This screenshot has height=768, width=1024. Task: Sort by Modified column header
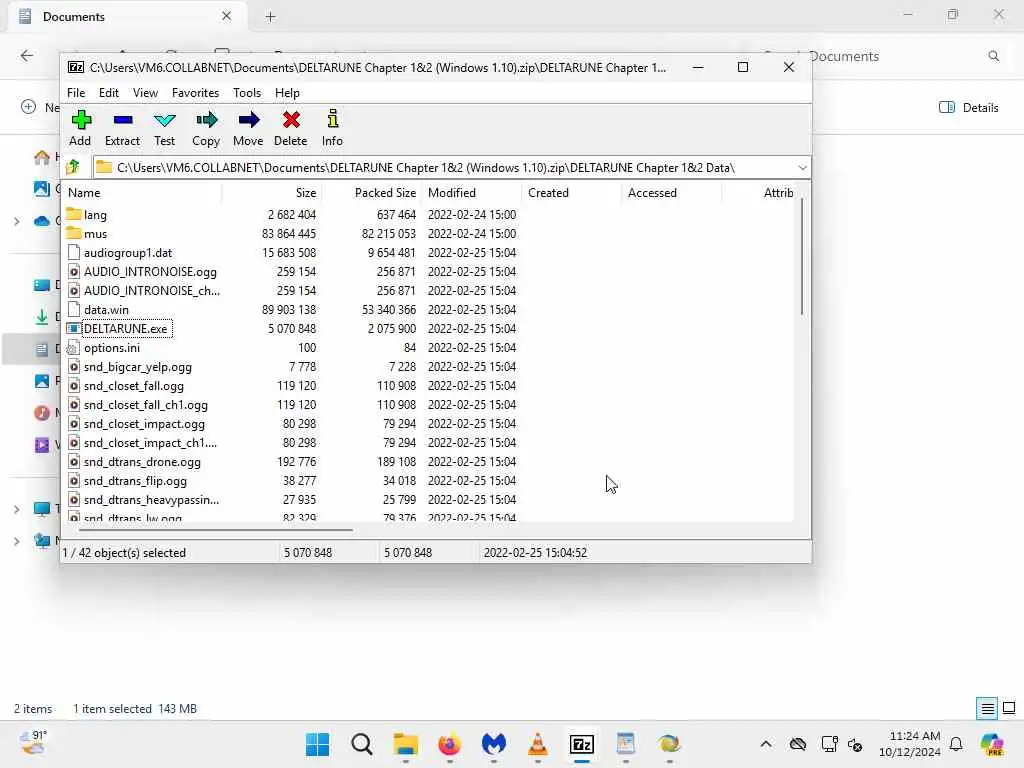point(472,193)
